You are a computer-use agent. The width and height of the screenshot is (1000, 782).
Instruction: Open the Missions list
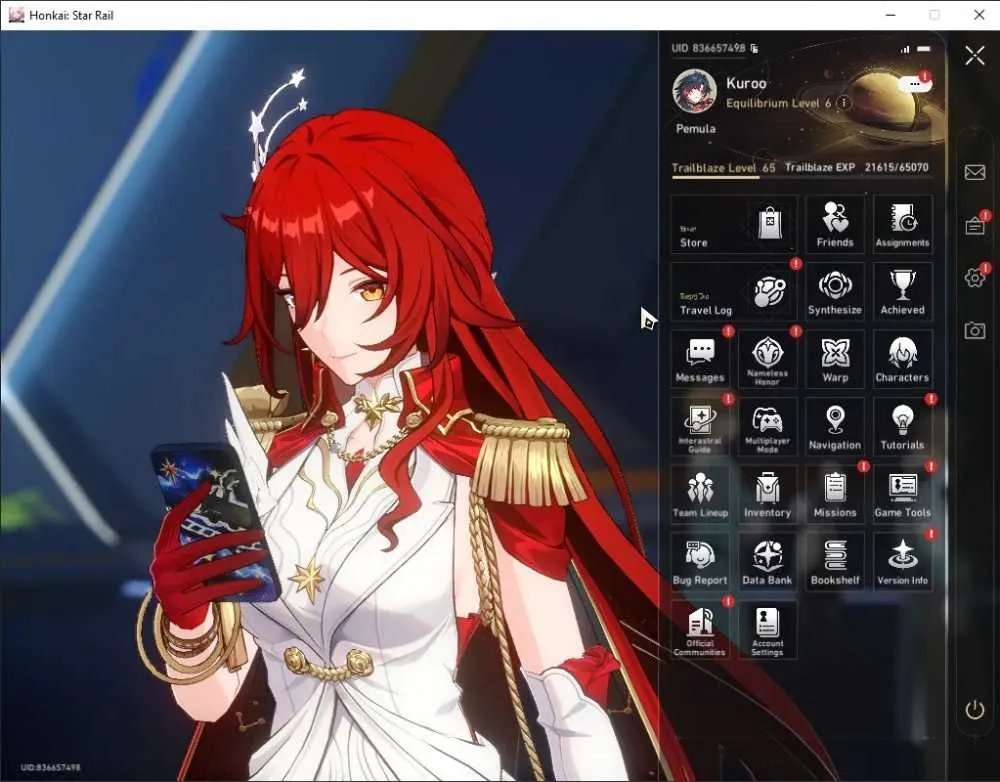tap(835, 495)
